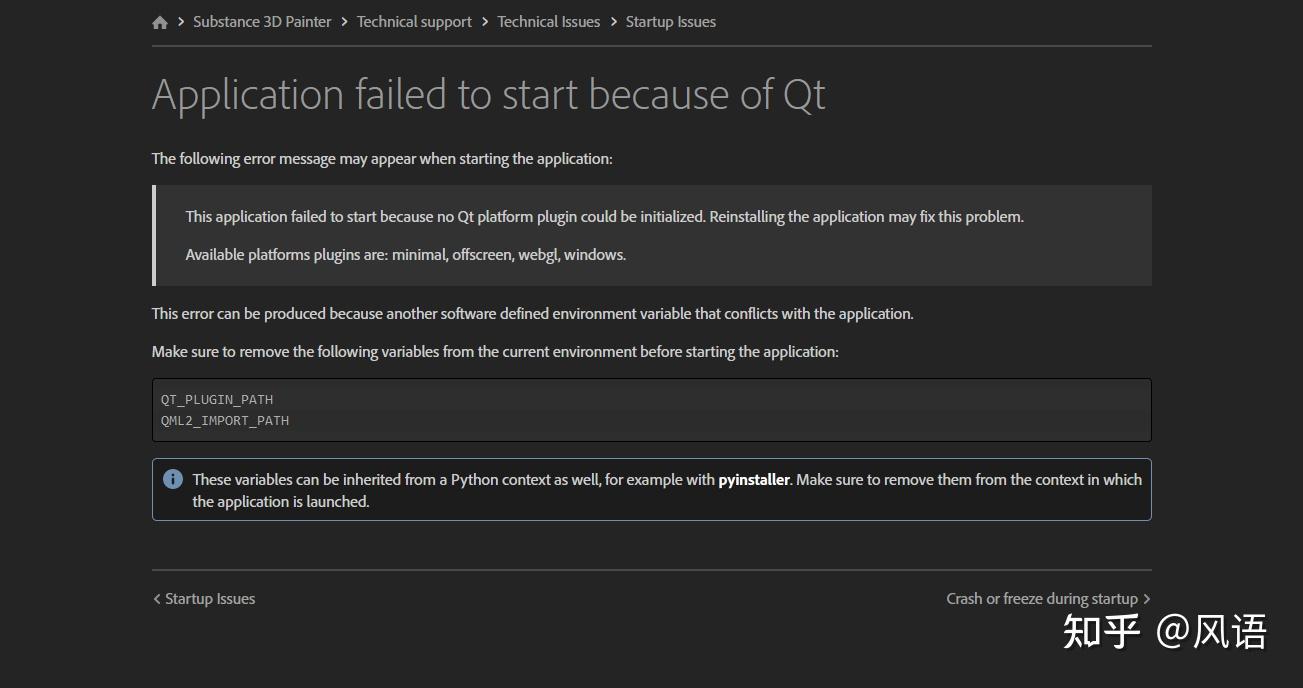
Task: Click the error message quote block
Action: pyautogui.click(x=651, y=235)
